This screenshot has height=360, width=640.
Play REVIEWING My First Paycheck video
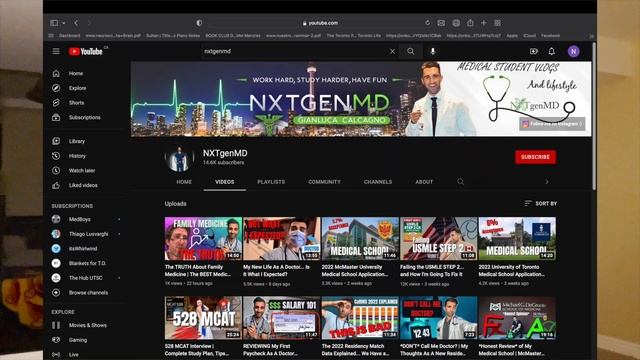(x=282, y=318)
